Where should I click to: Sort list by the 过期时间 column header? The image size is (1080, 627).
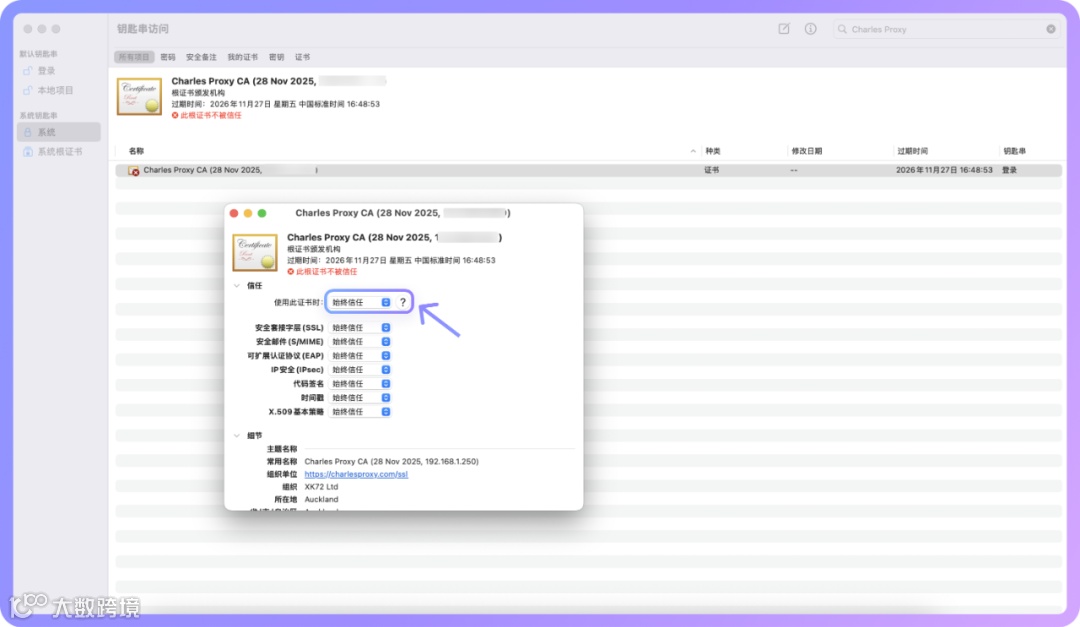click(913, 151)
